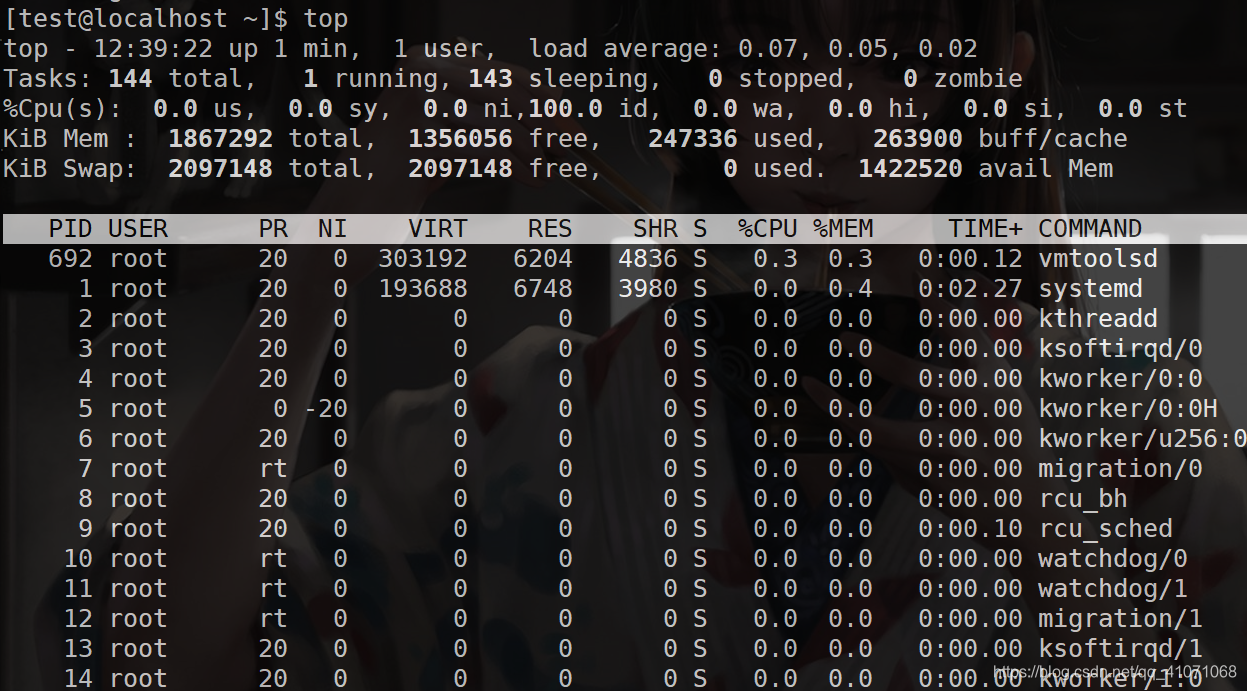Click the VIRT column header
The image size is (1247, 691).
(438, 229)
